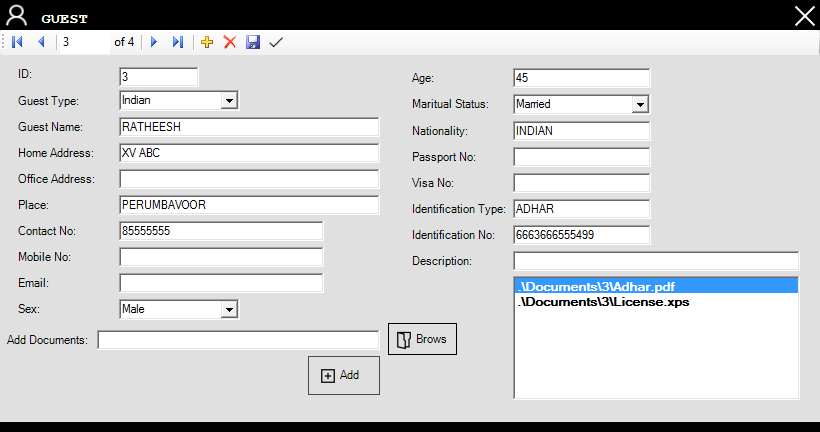
Task: Go to the first guest record
Action: (x=17, y=42)
